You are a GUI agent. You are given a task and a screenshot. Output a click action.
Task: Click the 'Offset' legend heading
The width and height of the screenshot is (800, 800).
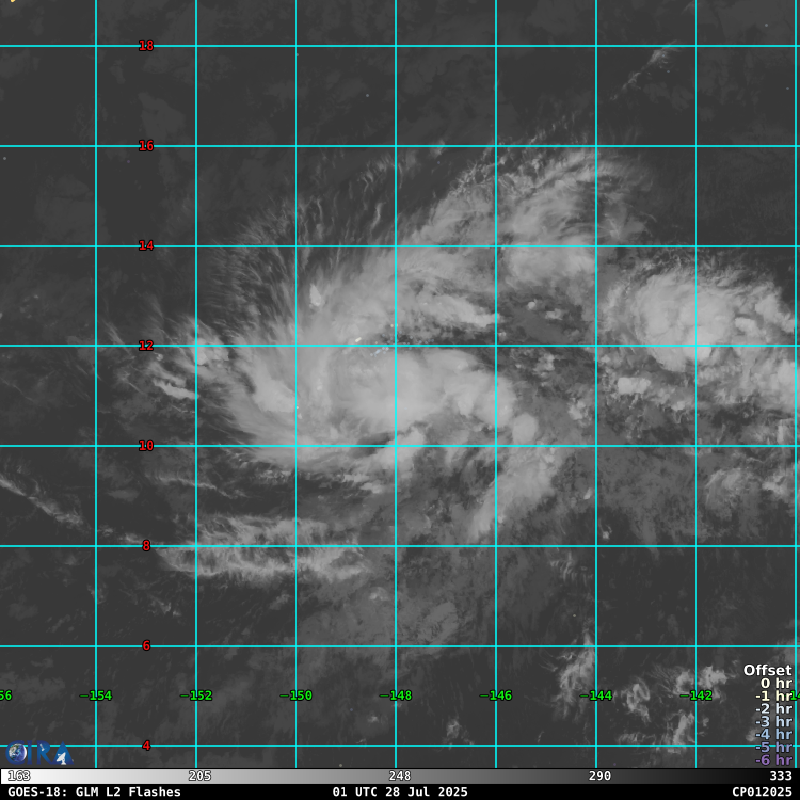point(767,671)
